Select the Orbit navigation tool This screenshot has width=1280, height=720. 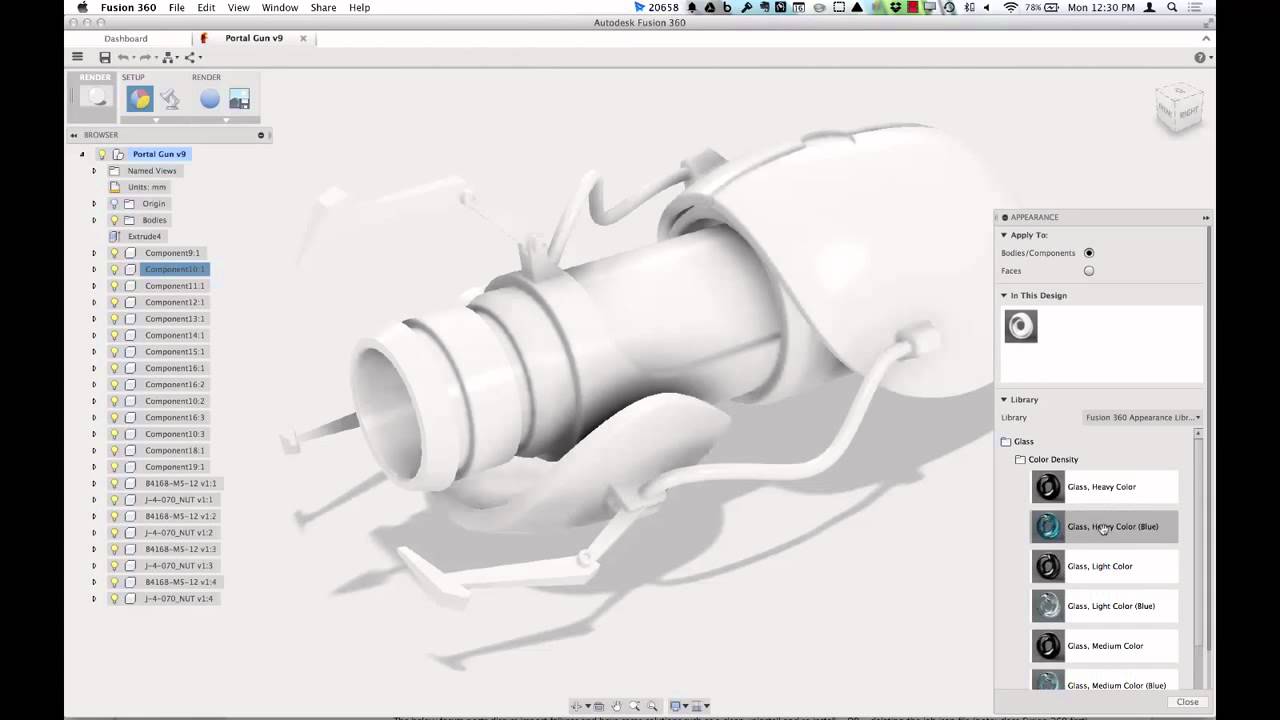576,706
